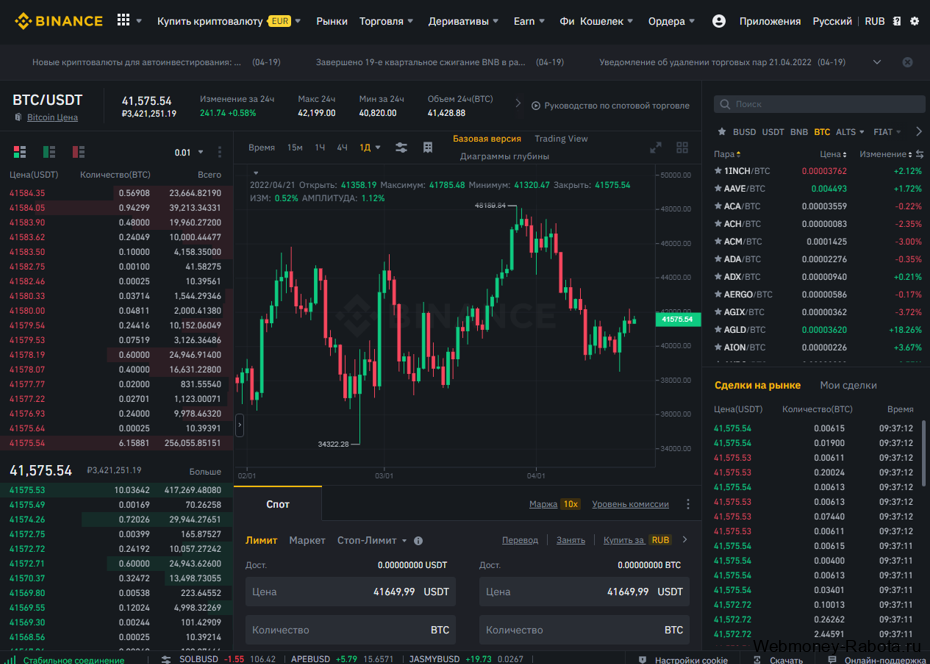Toggle the change/volume column swap icon
930x664 pixels.
(920, 154)
